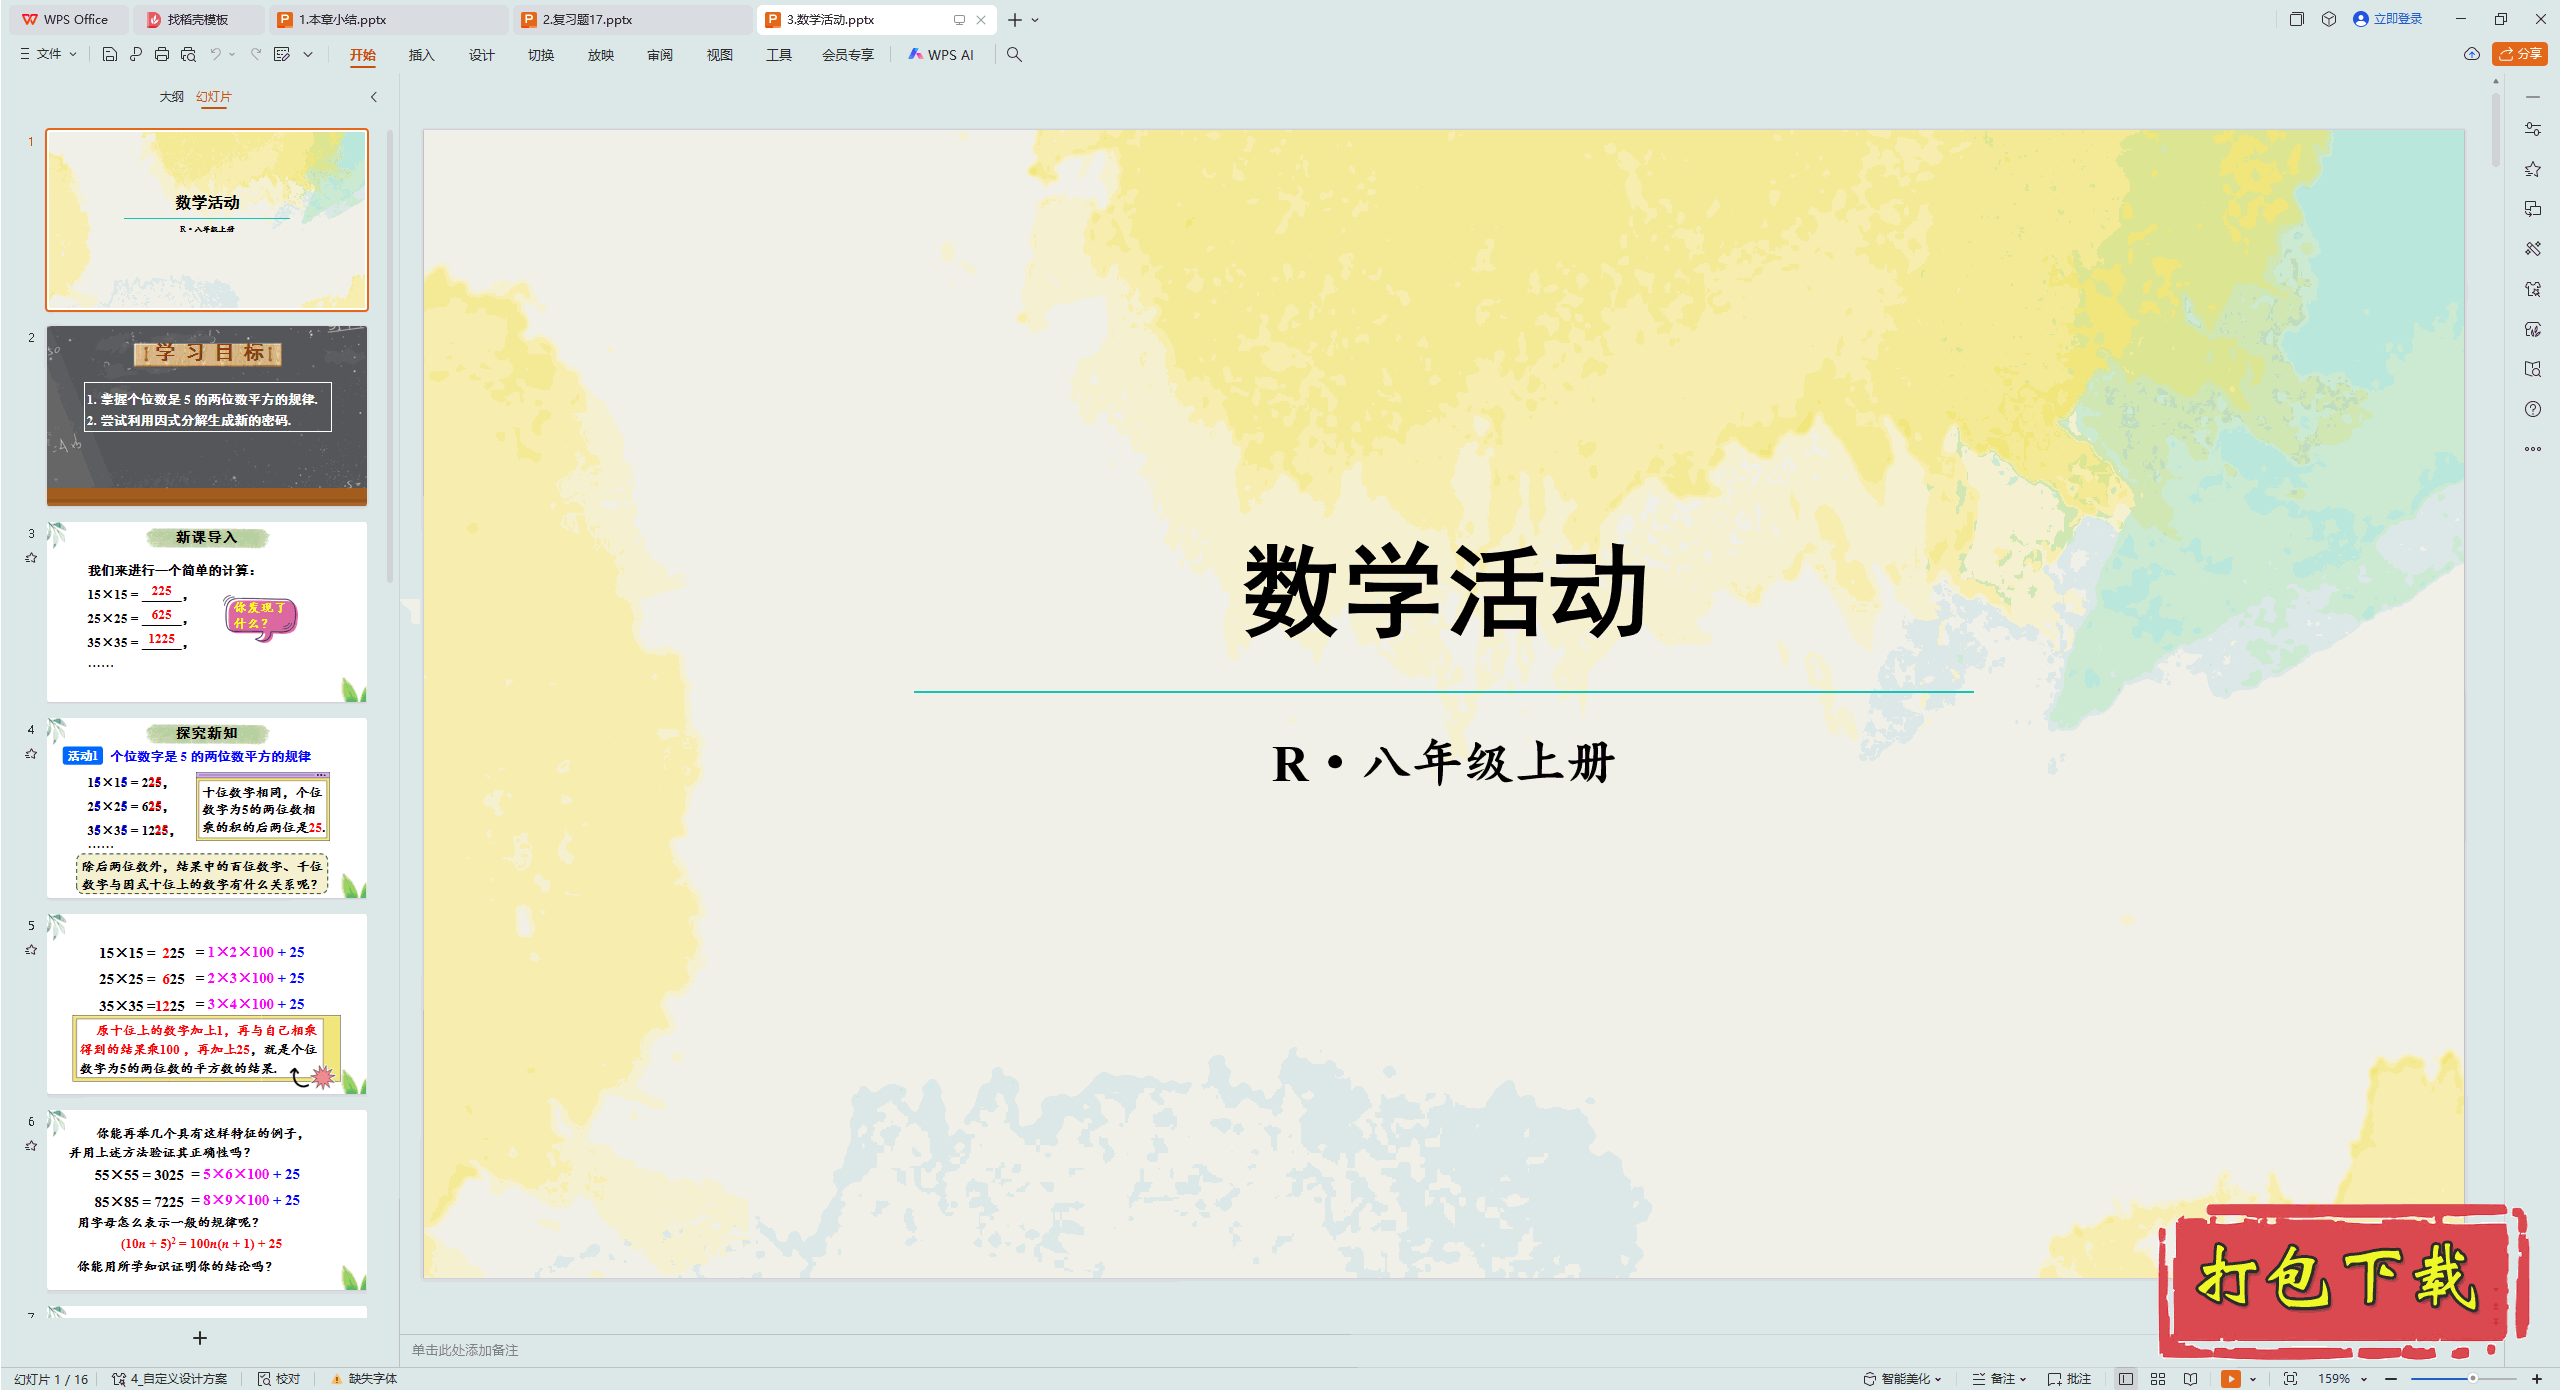2560x1390 pixels.
Task: Click the notes field 单击此处添加备注
Action: pyautogui.click(x=465, y=1350)
